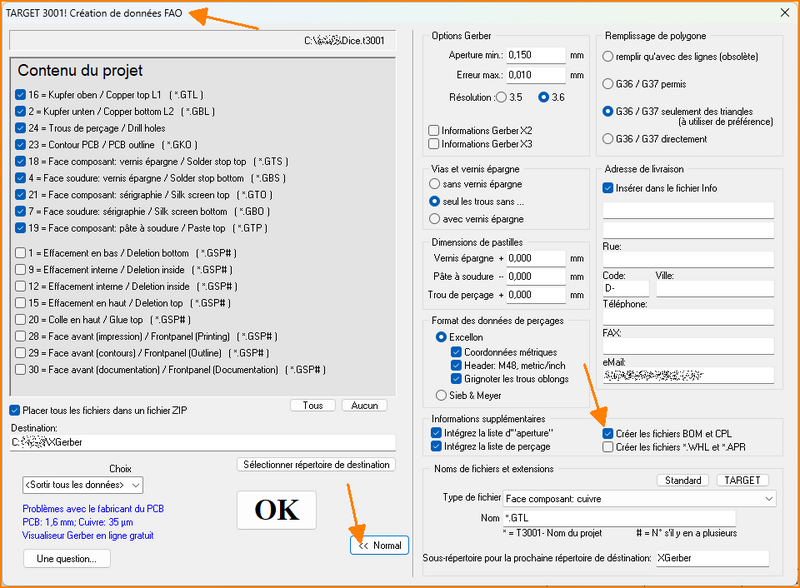Apply the TARGET filename preset
800x588 pixels.
[743, 480]
